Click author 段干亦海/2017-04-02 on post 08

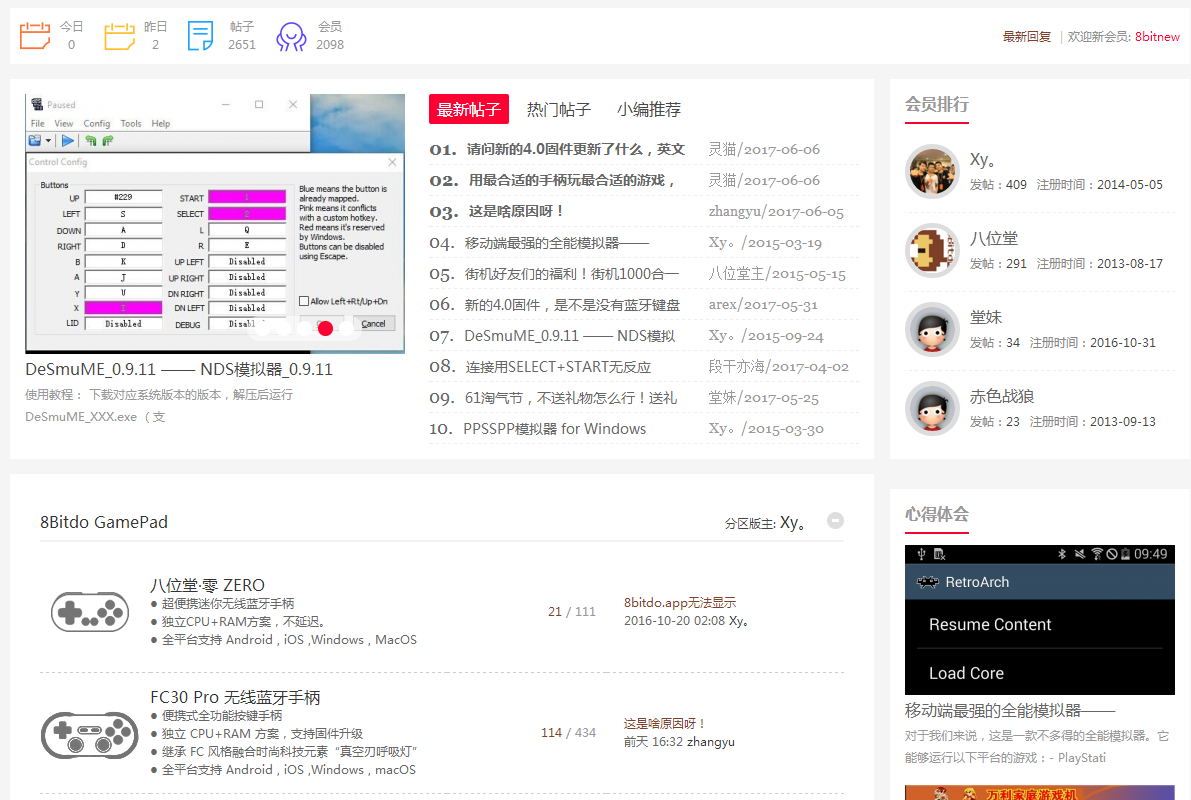click(x=779, y=367)
